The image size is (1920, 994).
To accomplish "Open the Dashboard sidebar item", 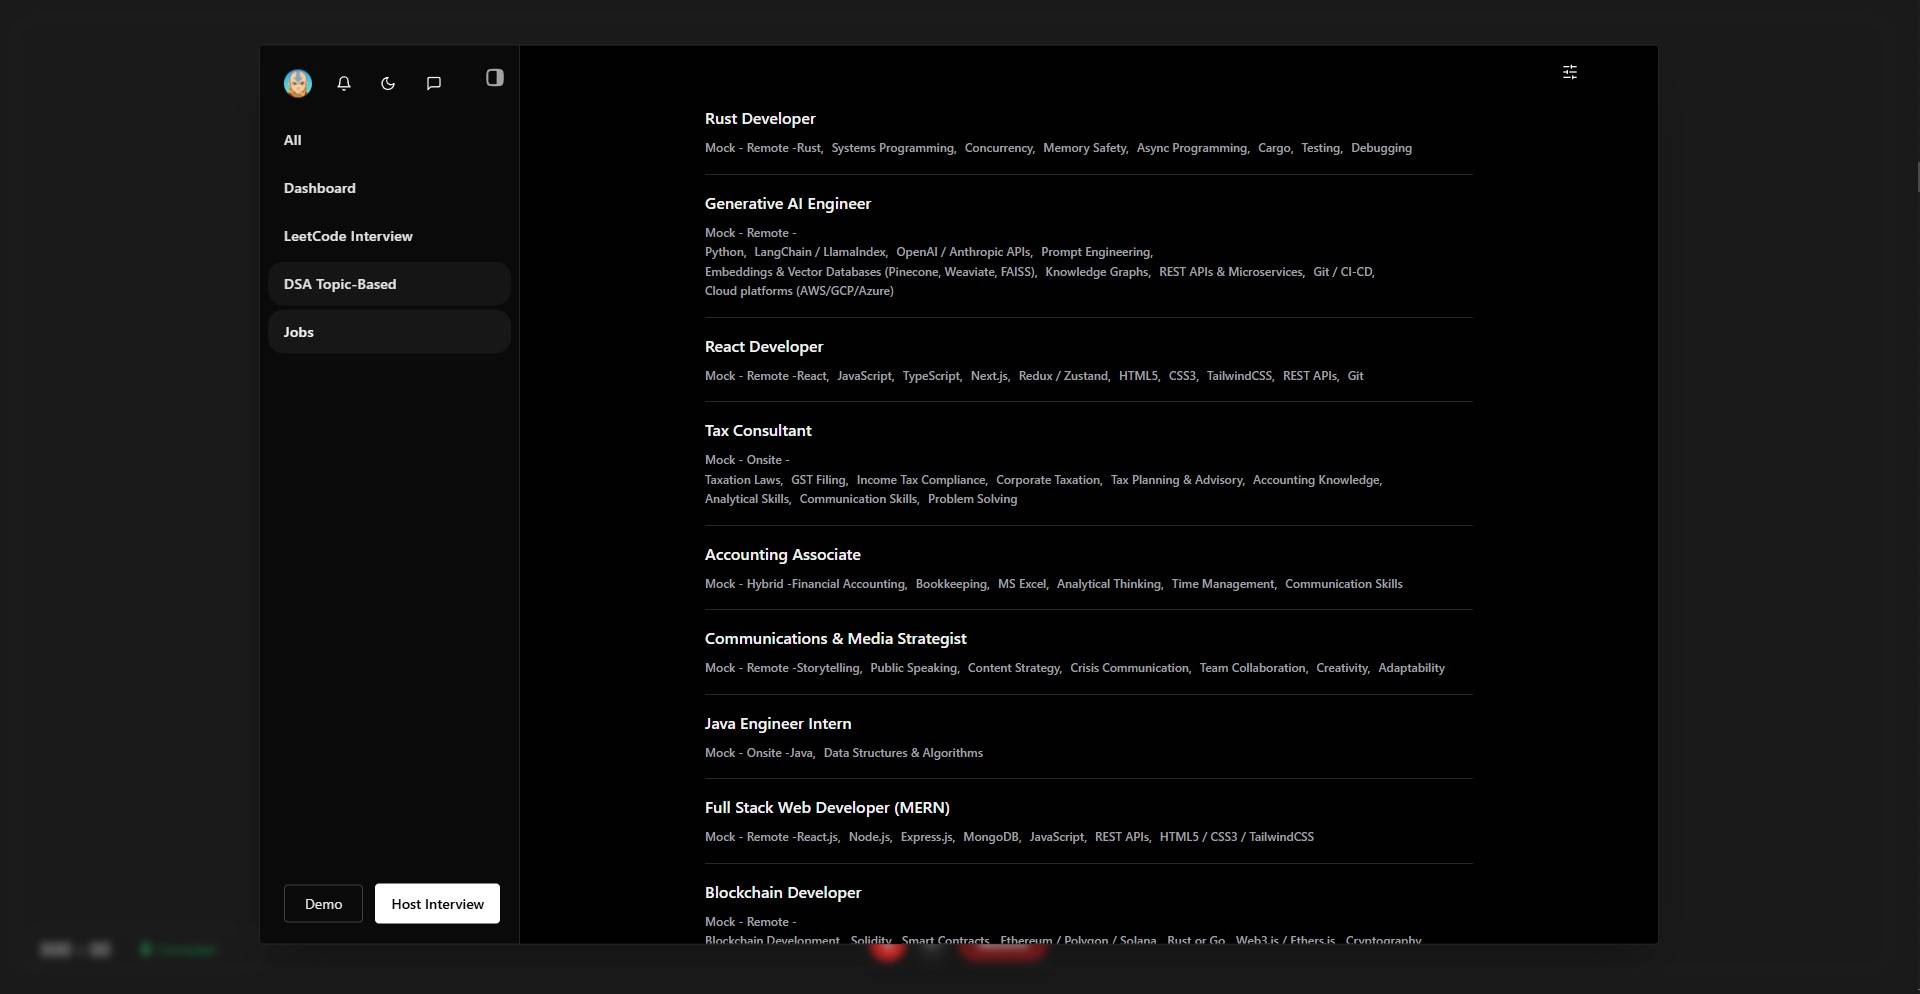I will tap(389, 188).
